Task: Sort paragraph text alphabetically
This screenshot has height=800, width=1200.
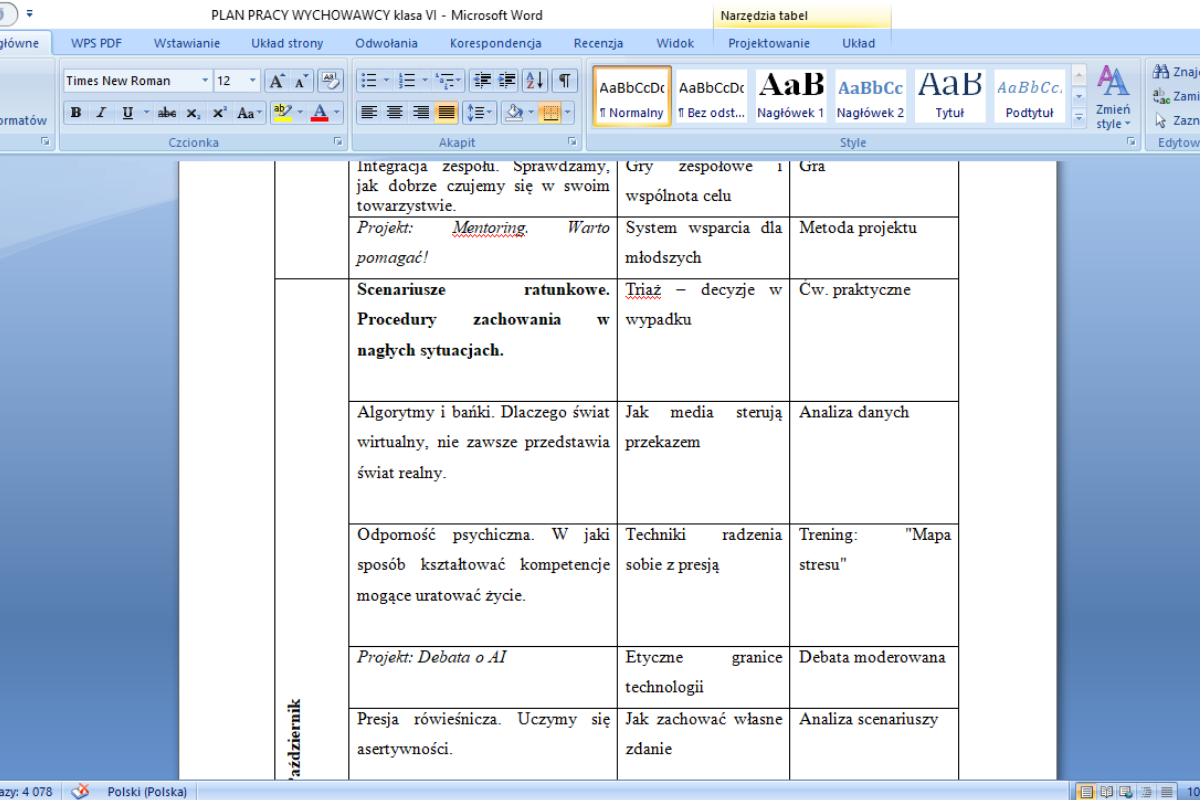Action: tap(535, 81)
